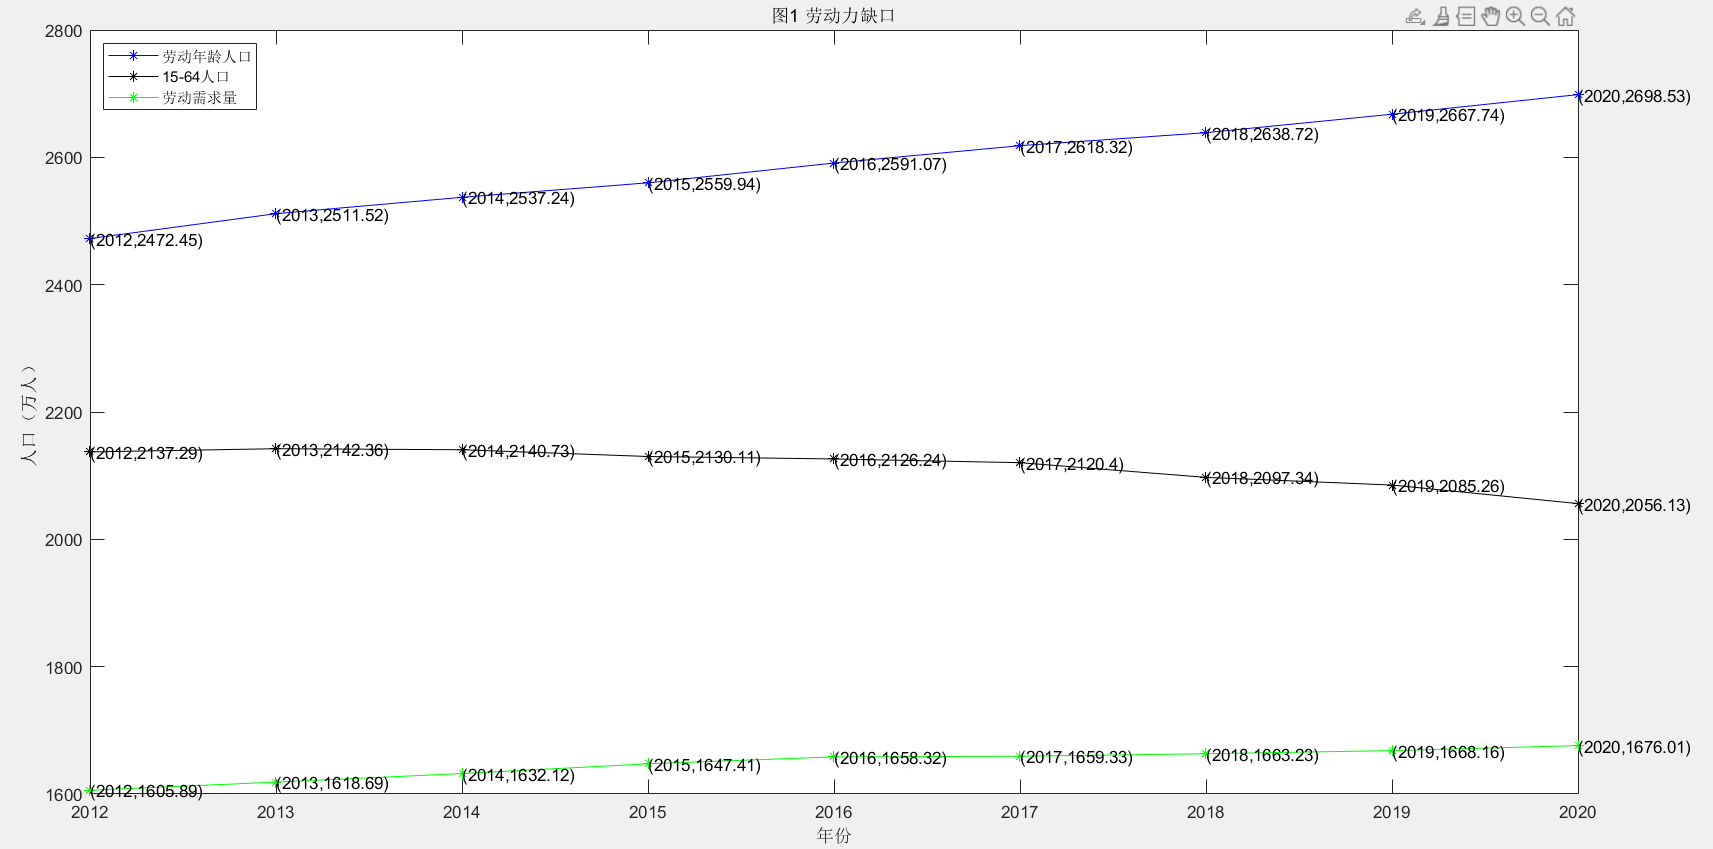The width and height of the screenshot is (1713, 849).
Task: Click the x-axis tick label 2013
Action: point(276,812)
